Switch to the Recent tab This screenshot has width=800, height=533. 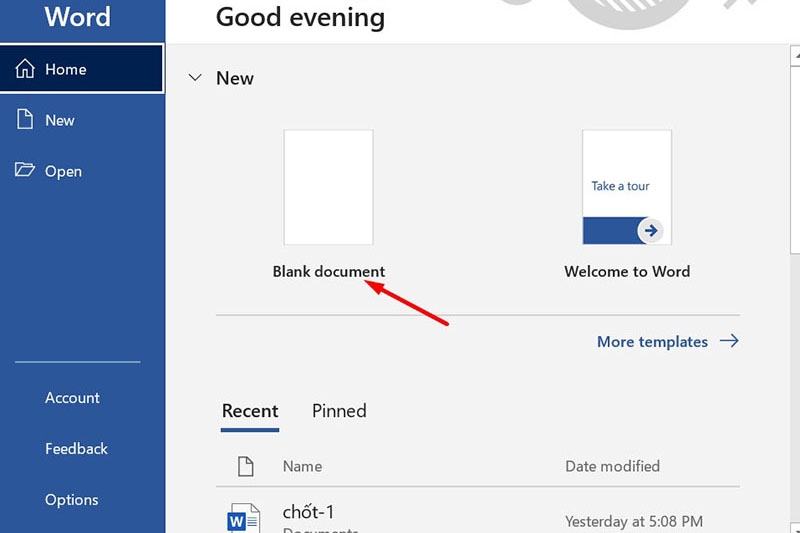(x=250, y=412)
